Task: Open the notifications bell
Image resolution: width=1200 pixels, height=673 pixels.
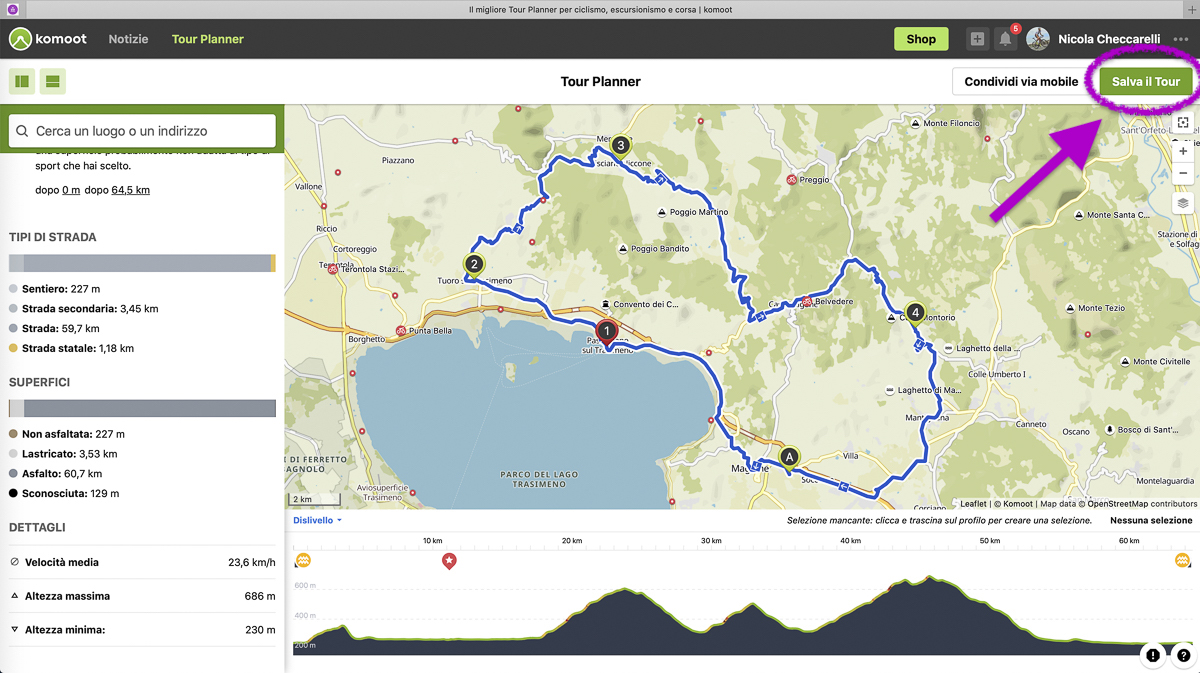Action: (1006, 39)
